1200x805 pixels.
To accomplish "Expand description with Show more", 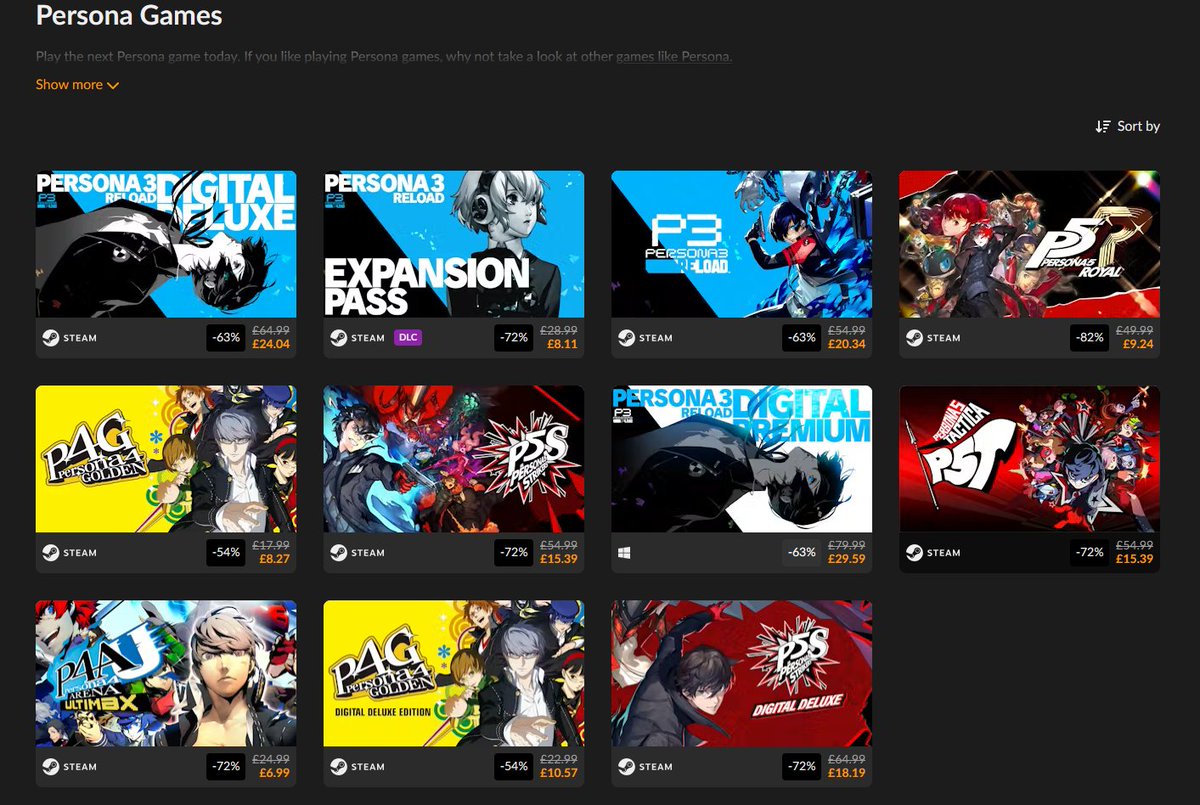I will (77, 85).
